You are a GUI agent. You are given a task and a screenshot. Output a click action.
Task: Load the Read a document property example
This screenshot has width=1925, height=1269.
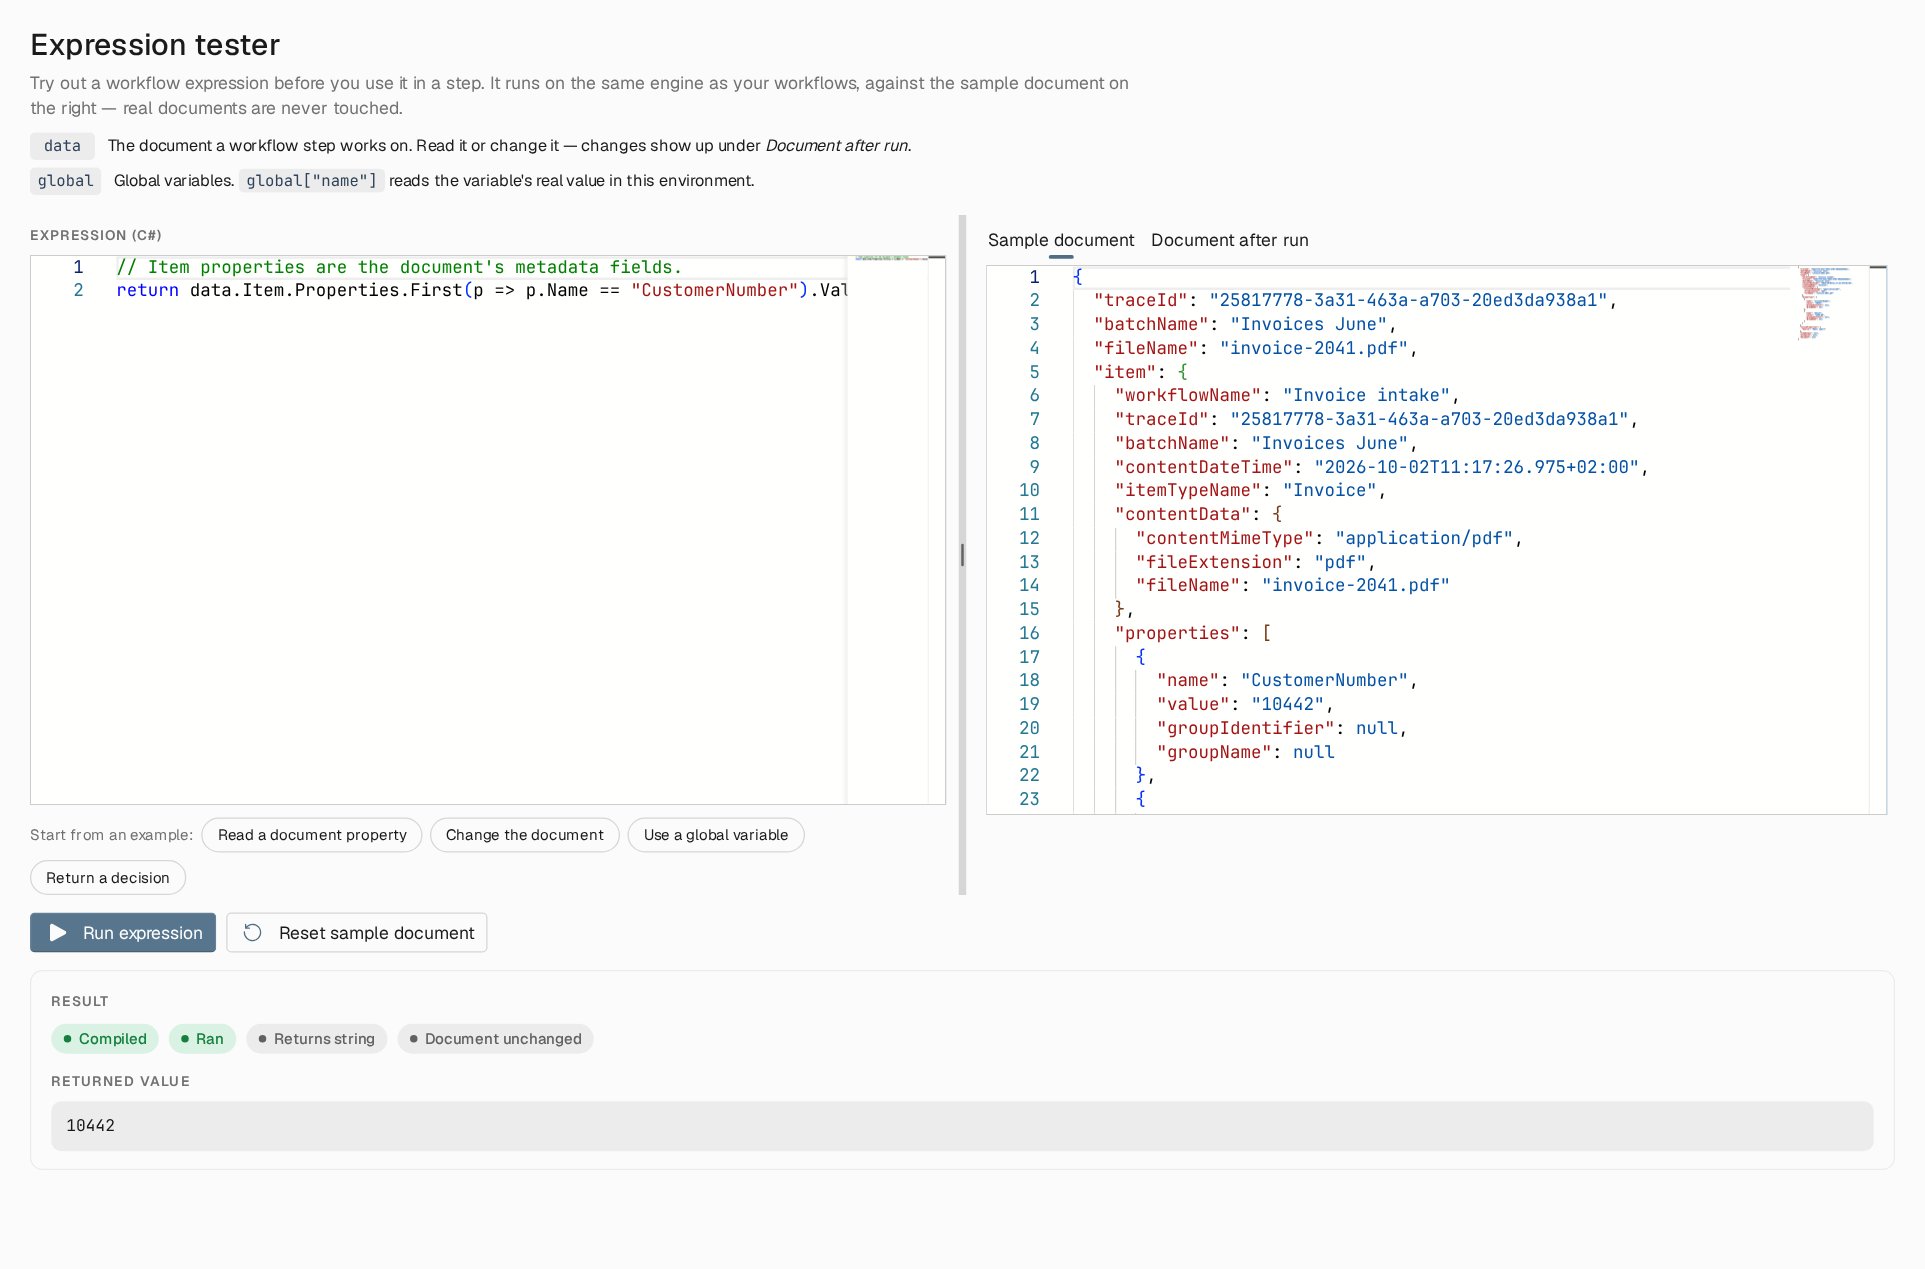coord(312,835)
